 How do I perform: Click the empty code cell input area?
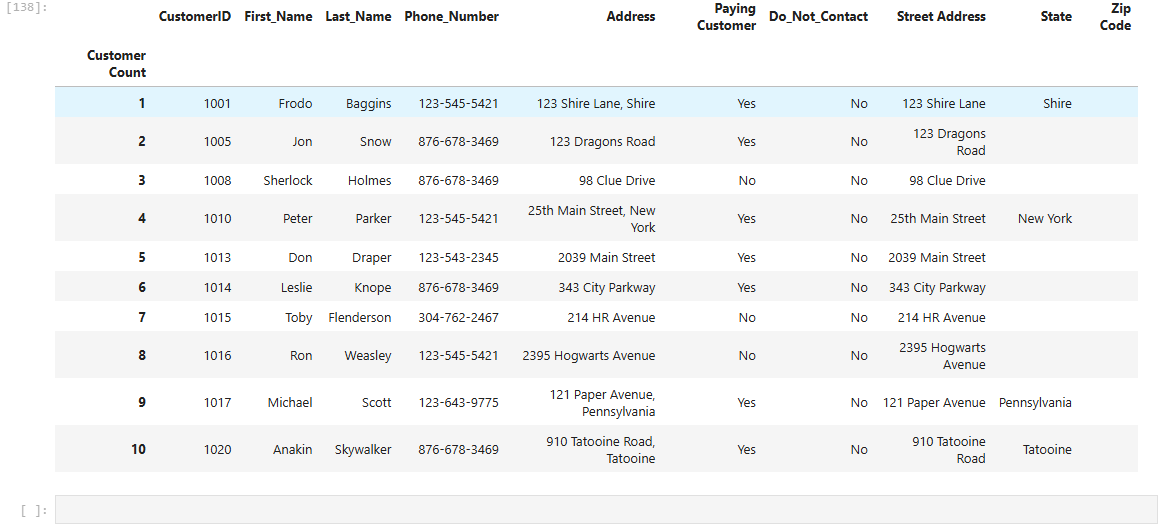point(605,510)
